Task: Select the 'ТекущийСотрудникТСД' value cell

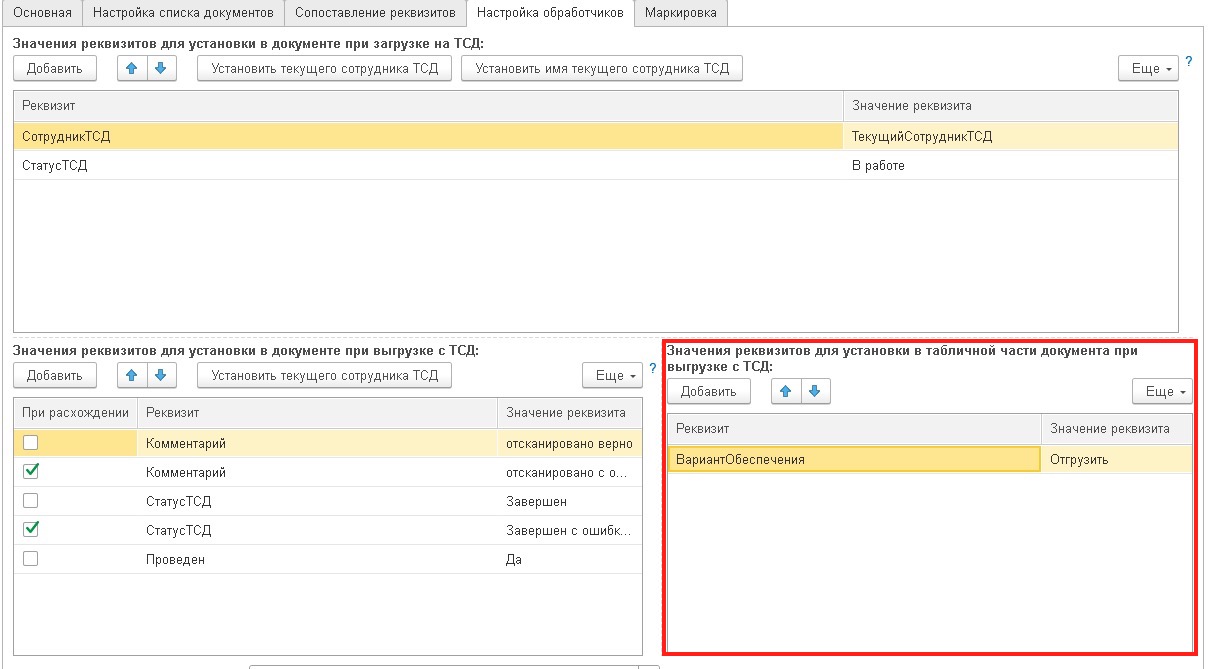Action: 1011,136
